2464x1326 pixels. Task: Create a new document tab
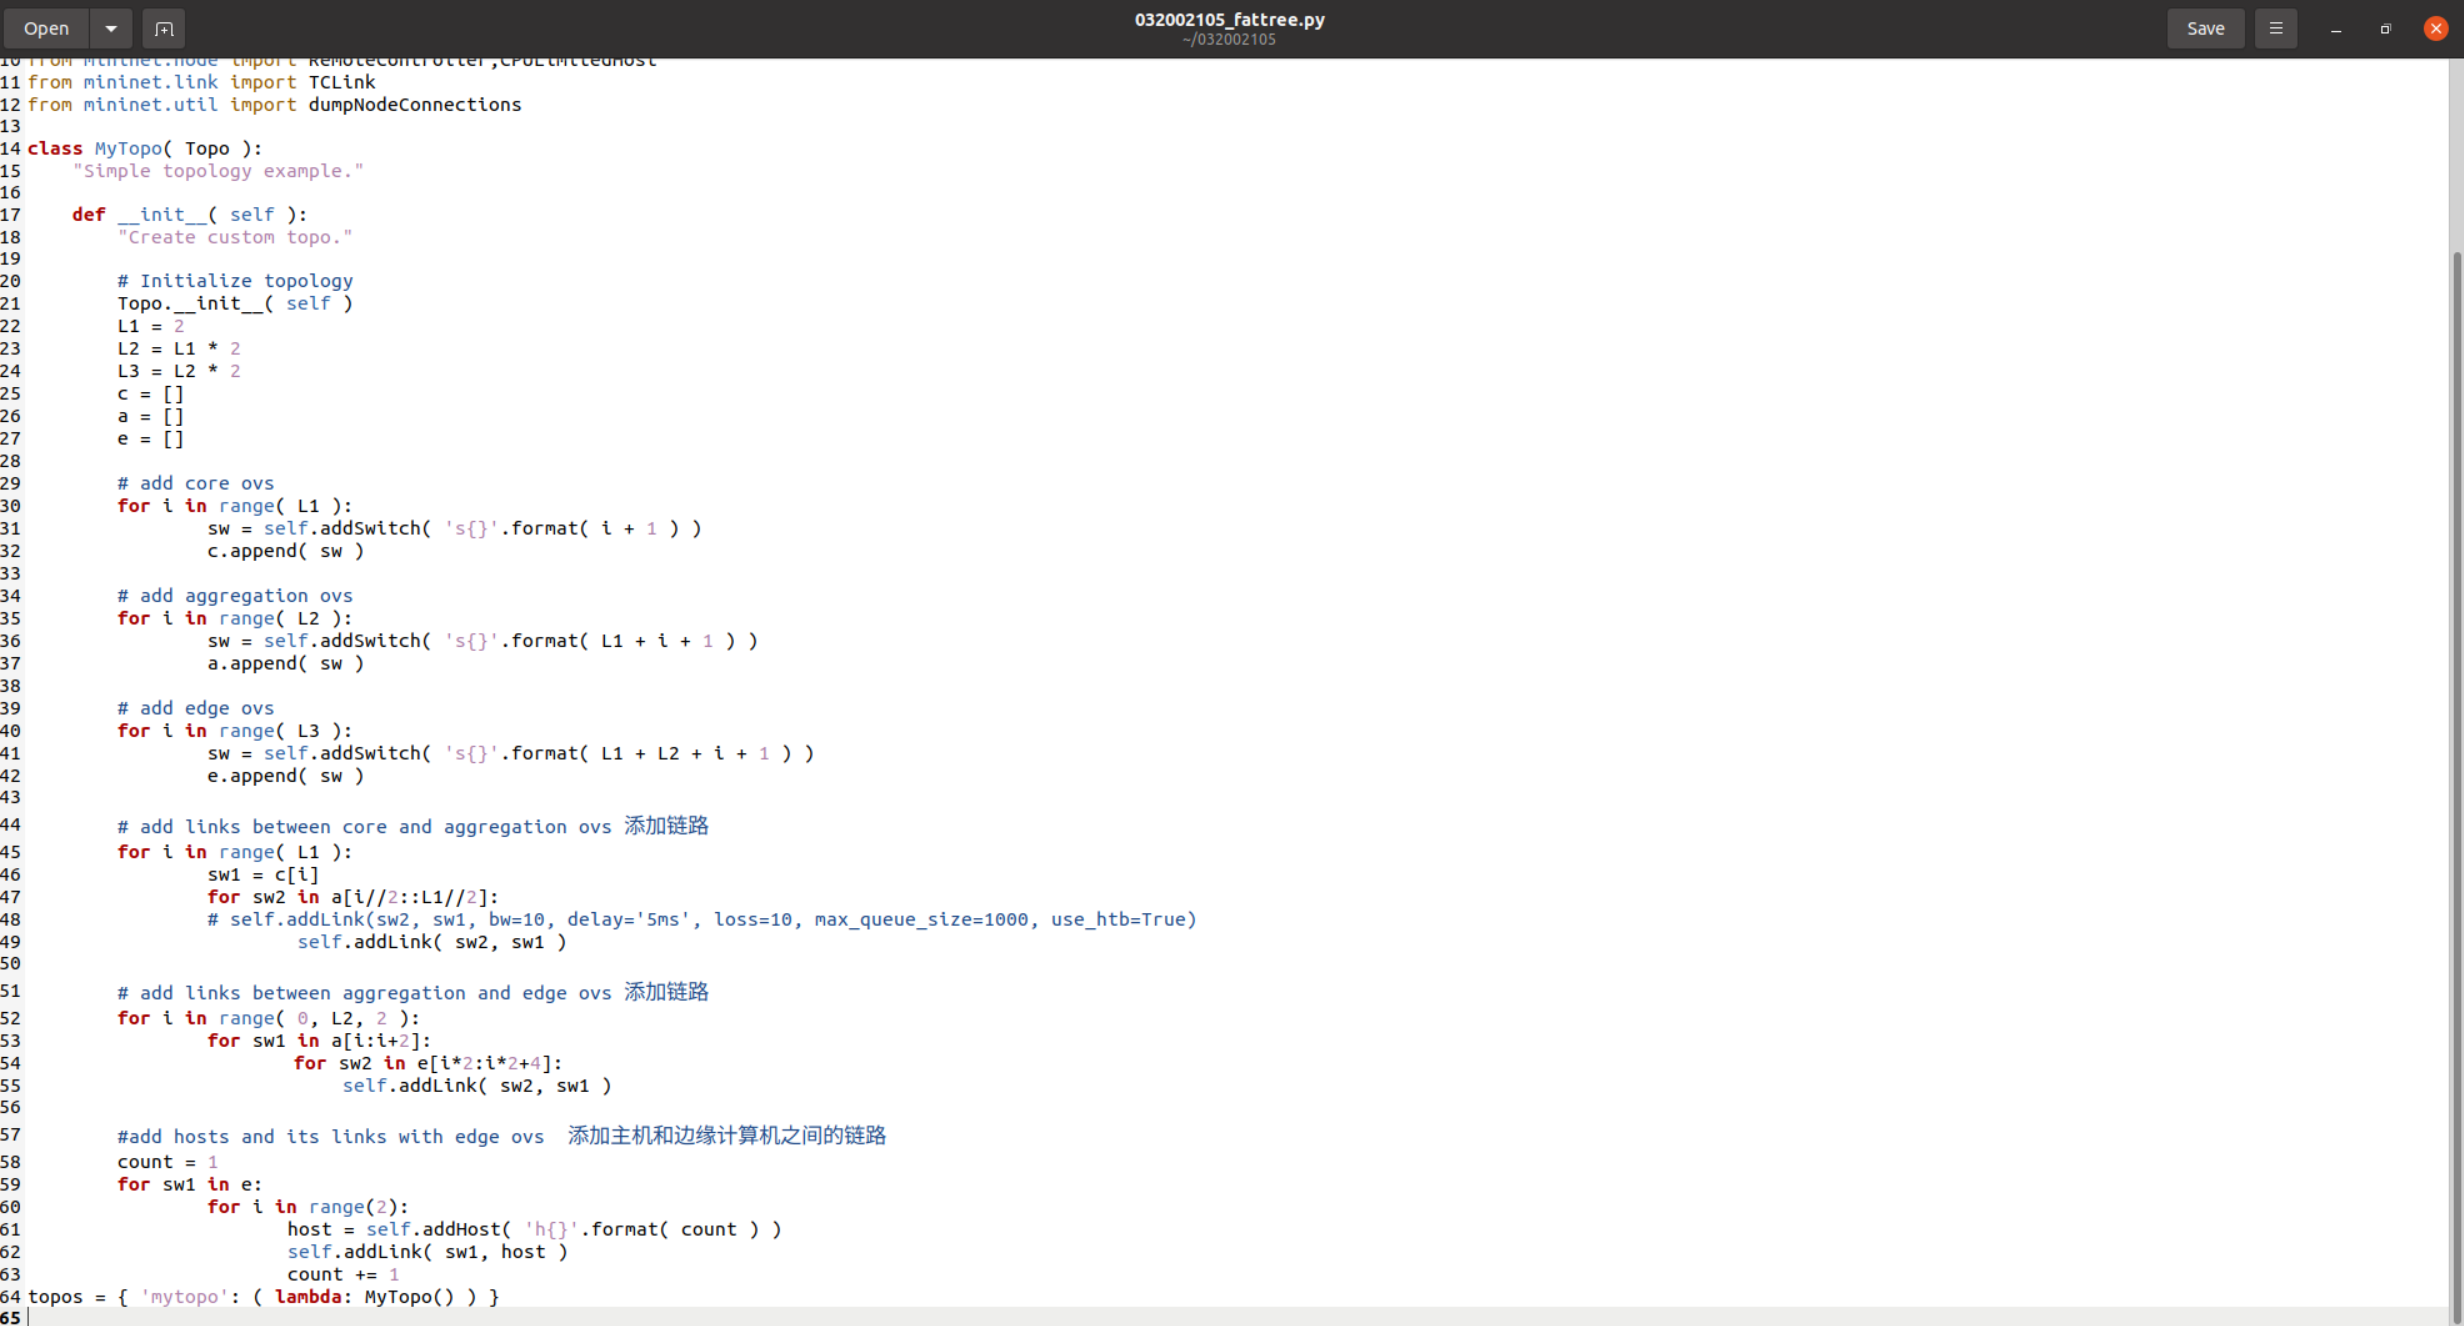click(x=164, y=28)
